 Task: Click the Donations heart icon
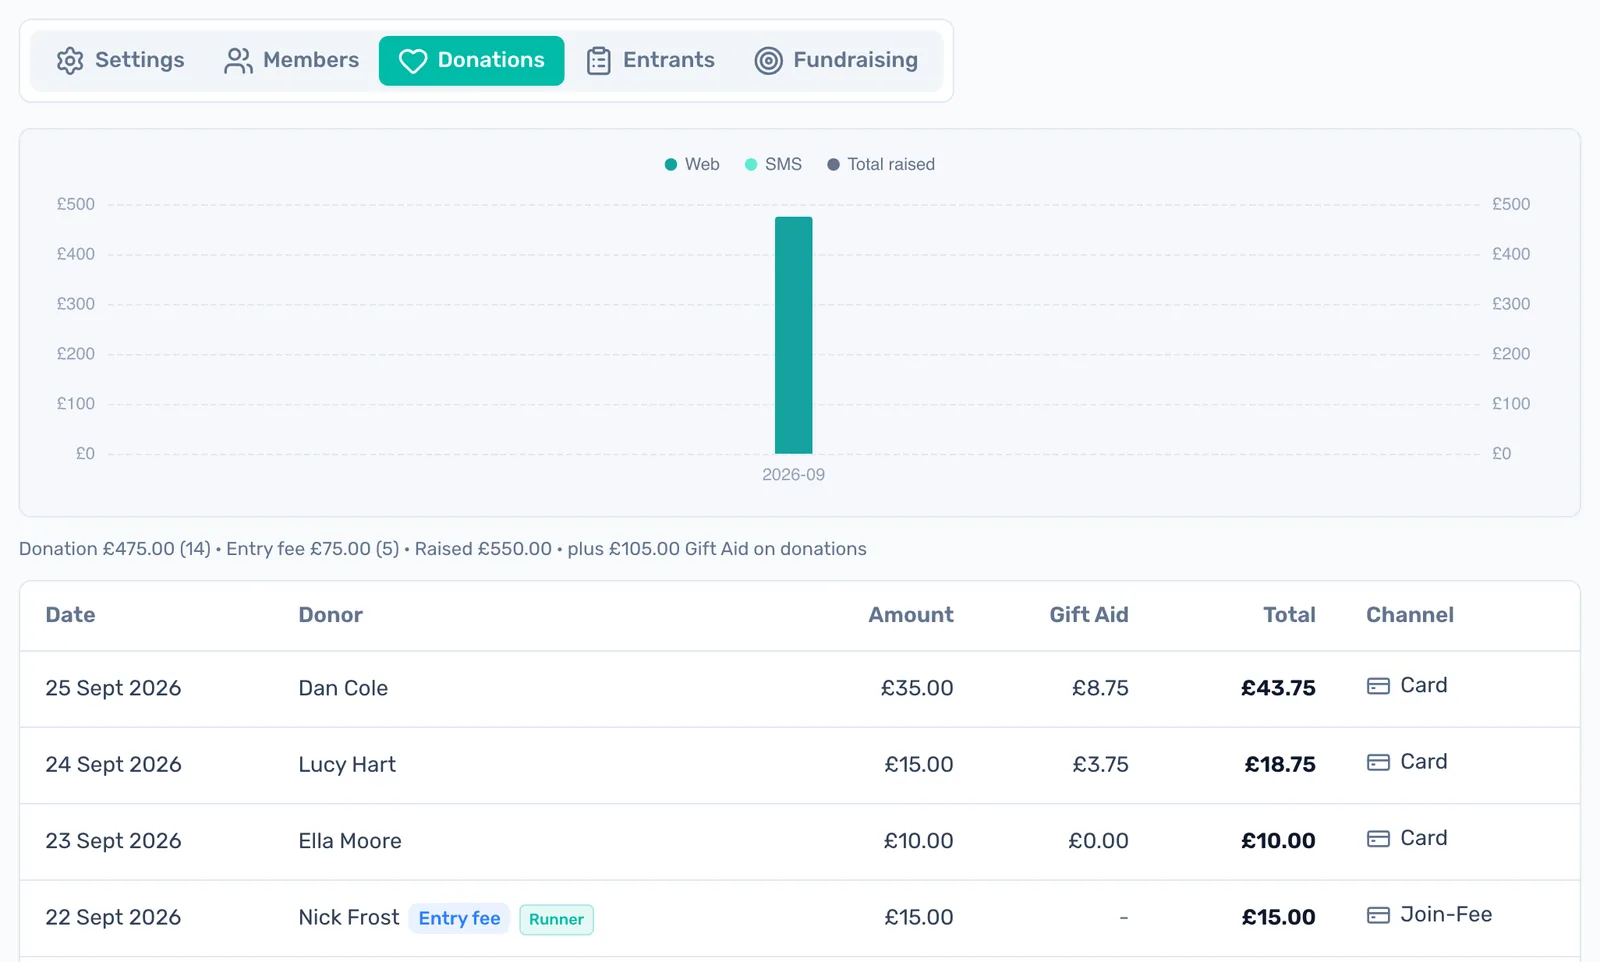[413, 61]
